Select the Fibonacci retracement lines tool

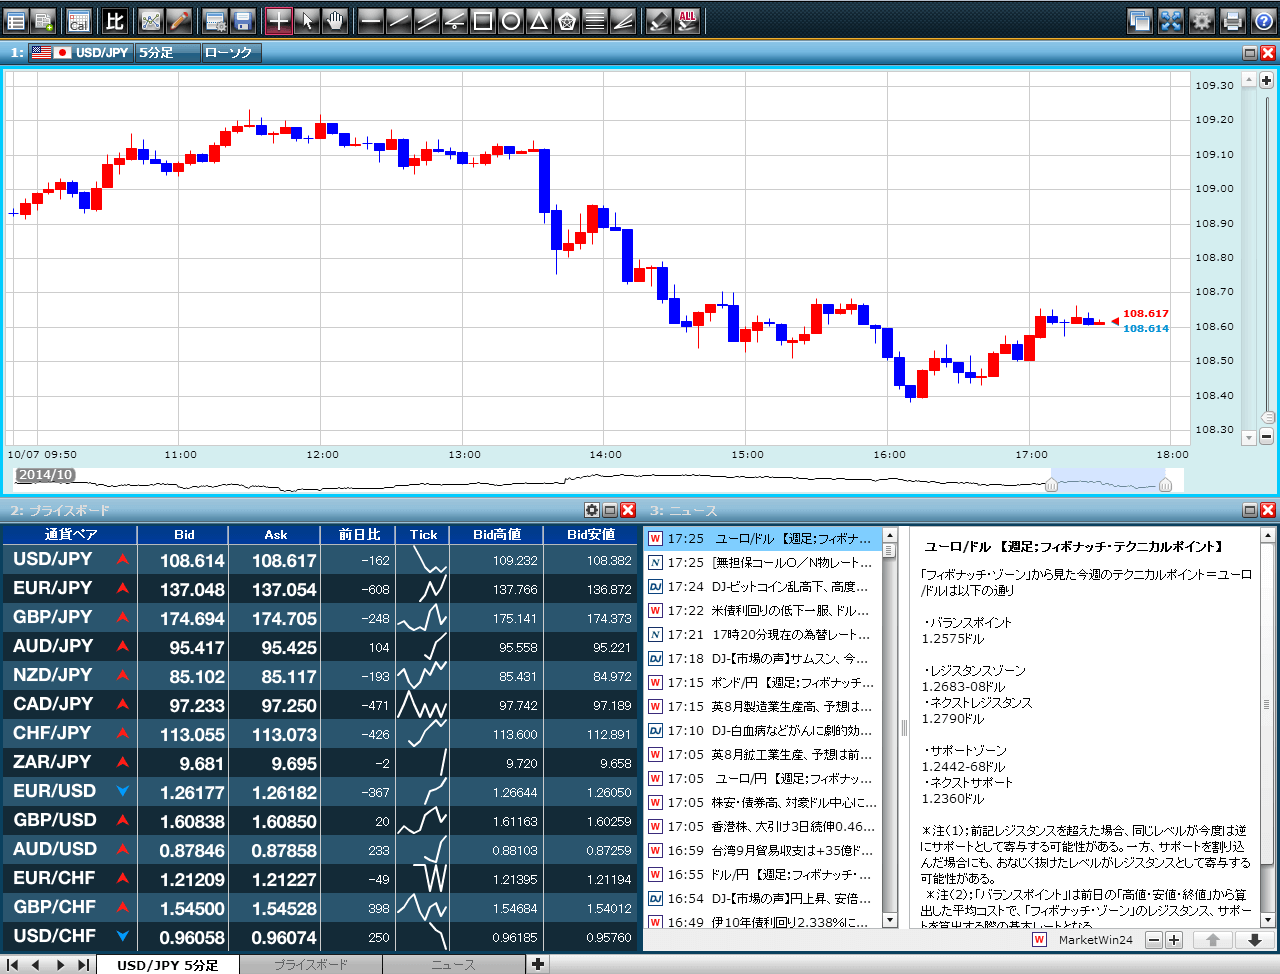coord(595,20)
